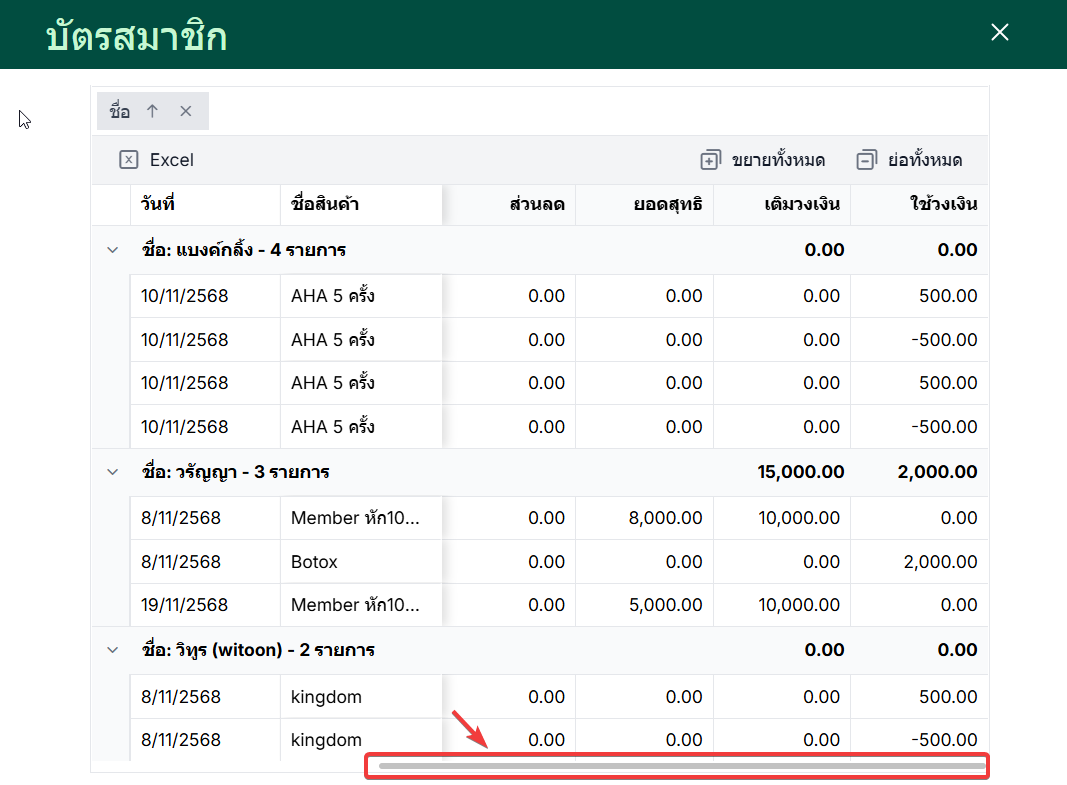The height and width of the screenshot is (785, 1067).
Task: Click the collapse all minus icon
Action: pyautogui.click(x=866, y=160)
